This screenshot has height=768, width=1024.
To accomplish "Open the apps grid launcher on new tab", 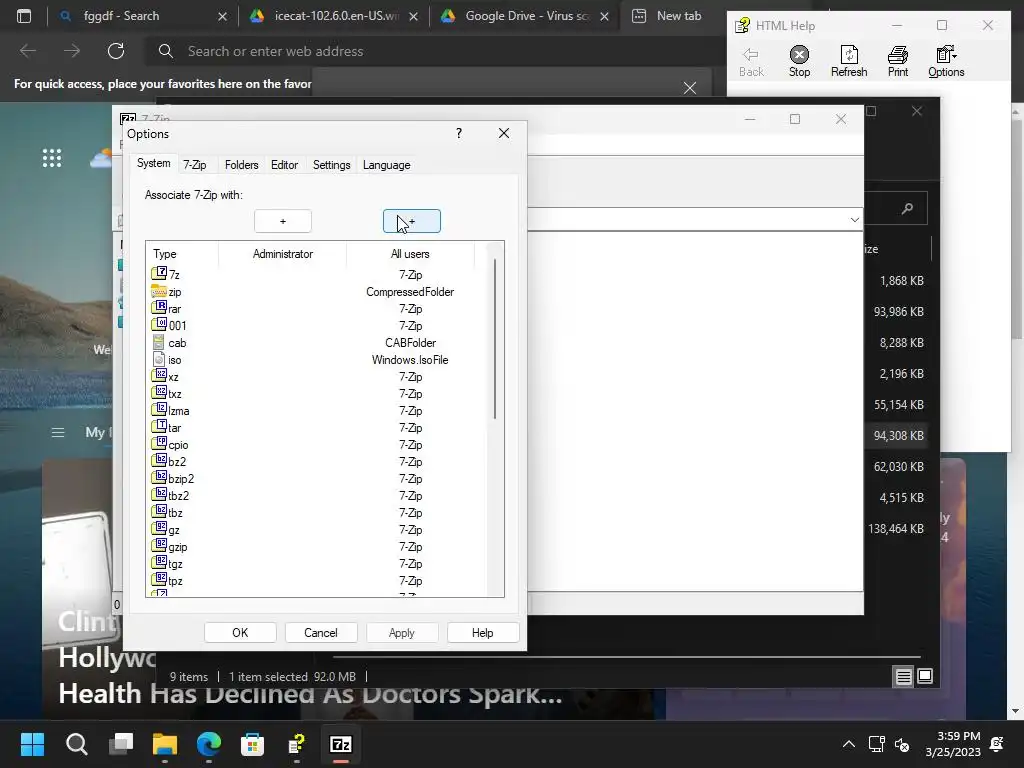I will pos(52,158).
